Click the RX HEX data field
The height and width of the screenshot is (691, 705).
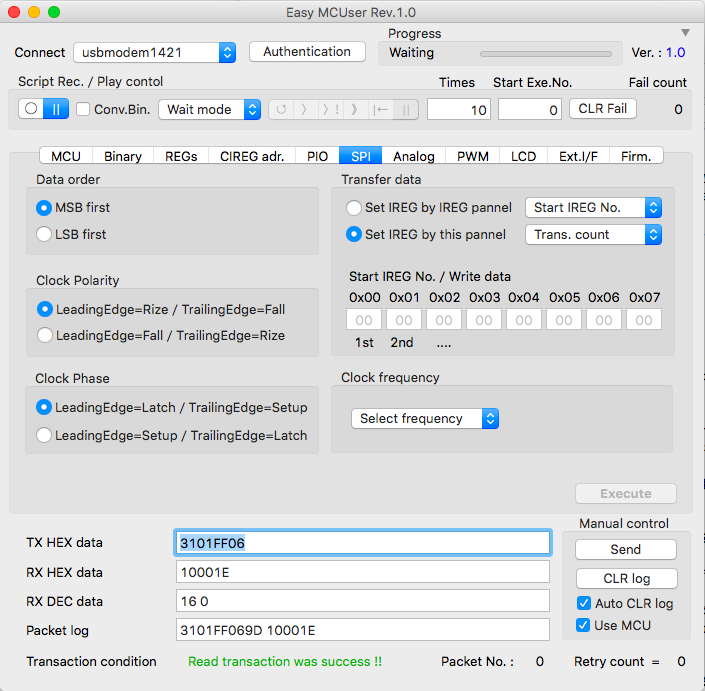coord(362,572)
